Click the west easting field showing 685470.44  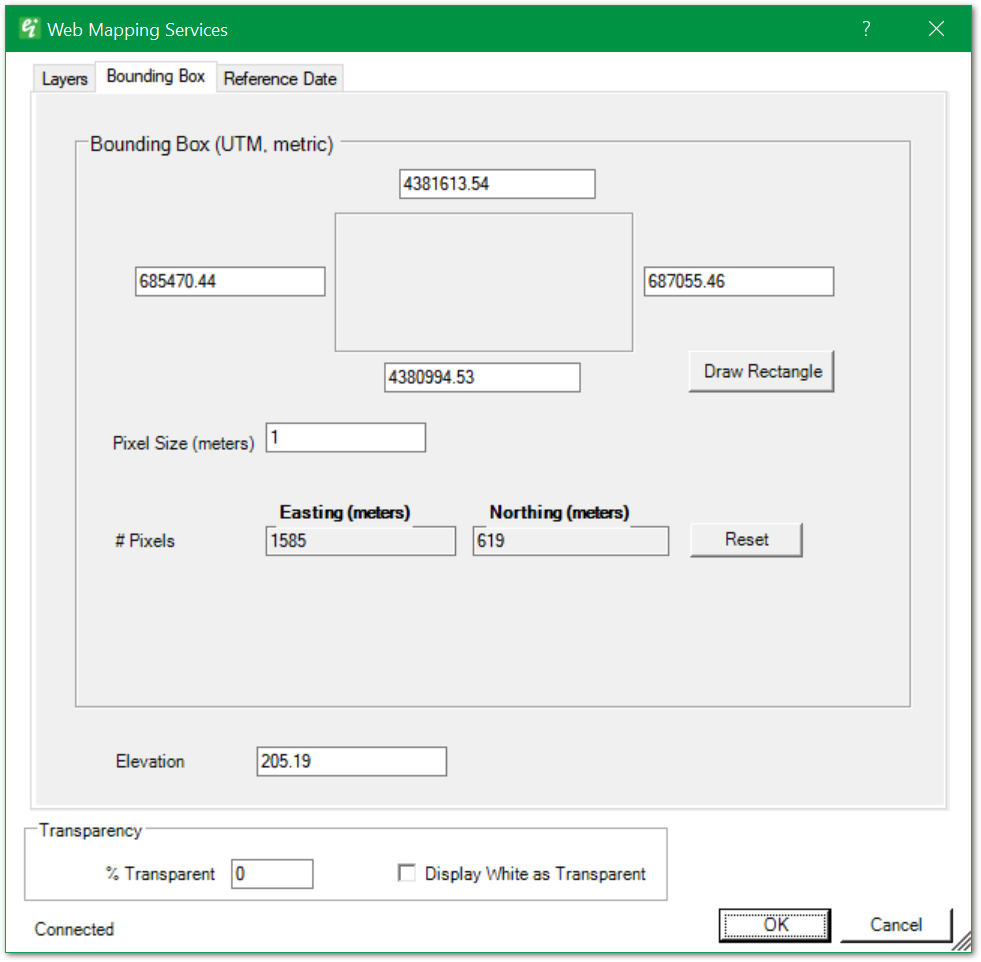pos(230,281)
